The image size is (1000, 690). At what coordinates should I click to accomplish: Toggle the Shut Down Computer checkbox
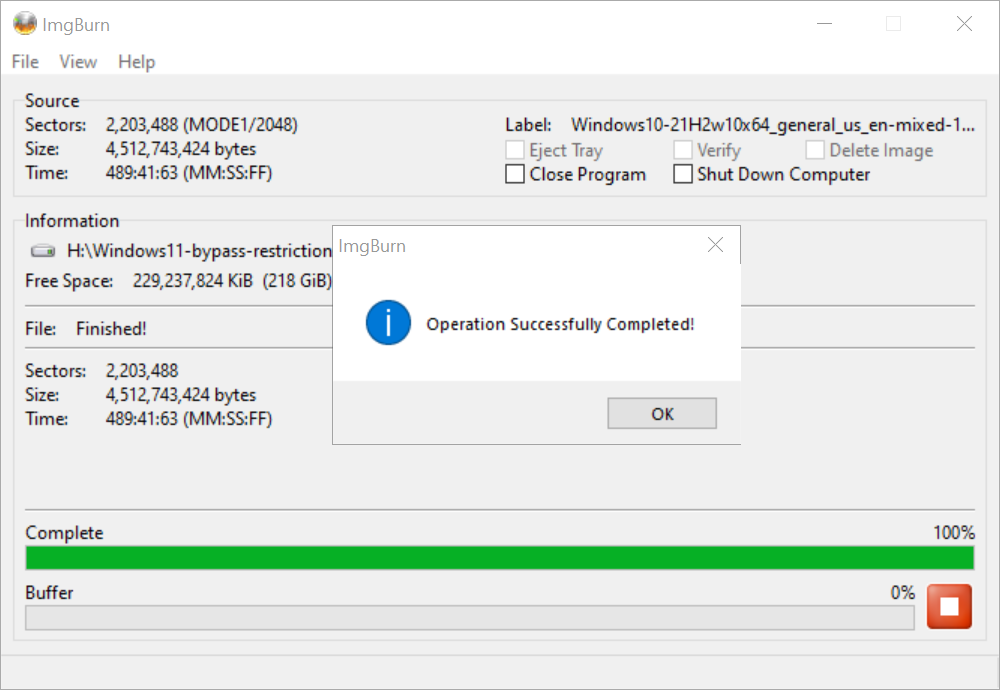682,174
